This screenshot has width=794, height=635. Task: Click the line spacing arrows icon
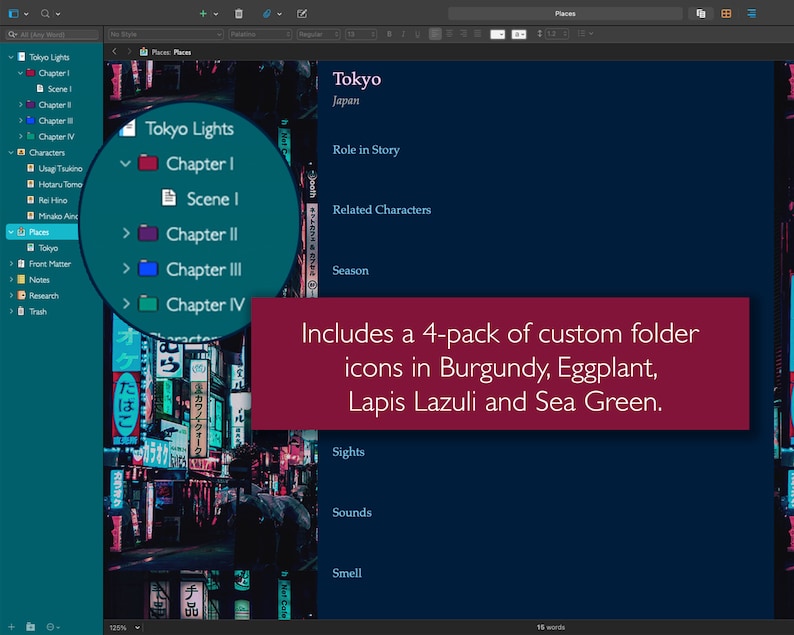point(539,34)
